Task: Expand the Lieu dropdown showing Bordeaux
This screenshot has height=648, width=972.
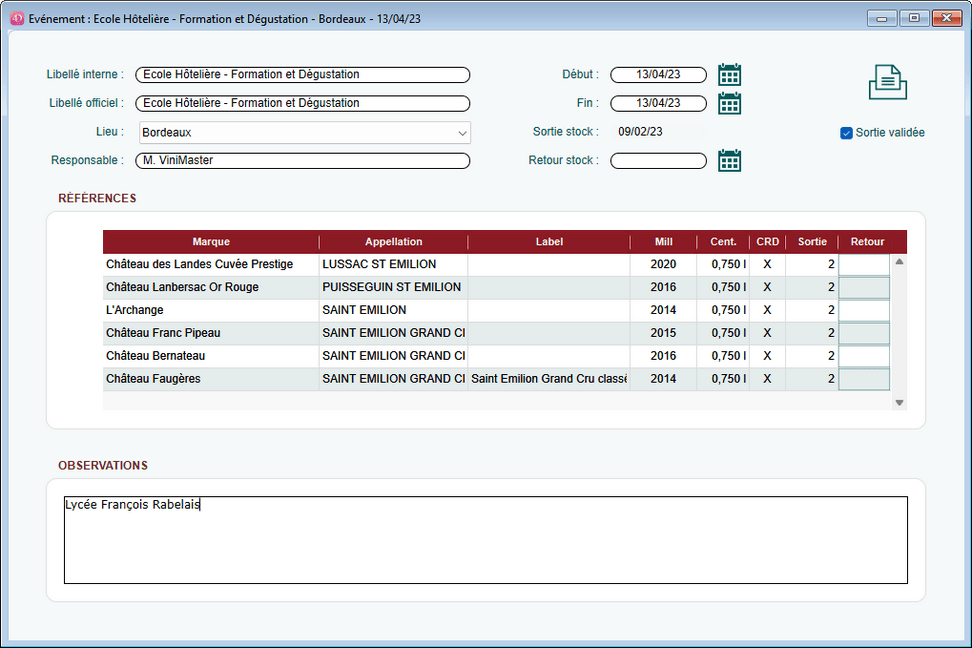Action: pos(461,133)
